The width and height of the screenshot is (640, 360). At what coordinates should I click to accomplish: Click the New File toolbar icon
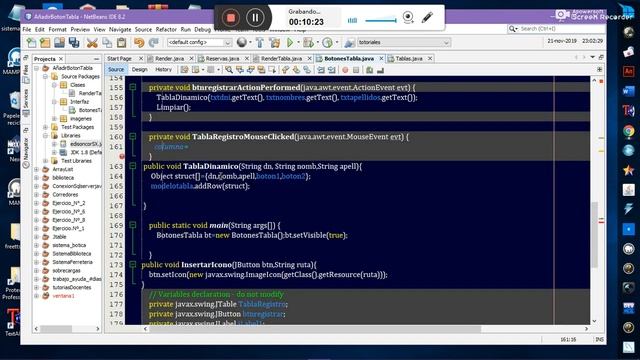pyautogui.click(x=31, y=42)
